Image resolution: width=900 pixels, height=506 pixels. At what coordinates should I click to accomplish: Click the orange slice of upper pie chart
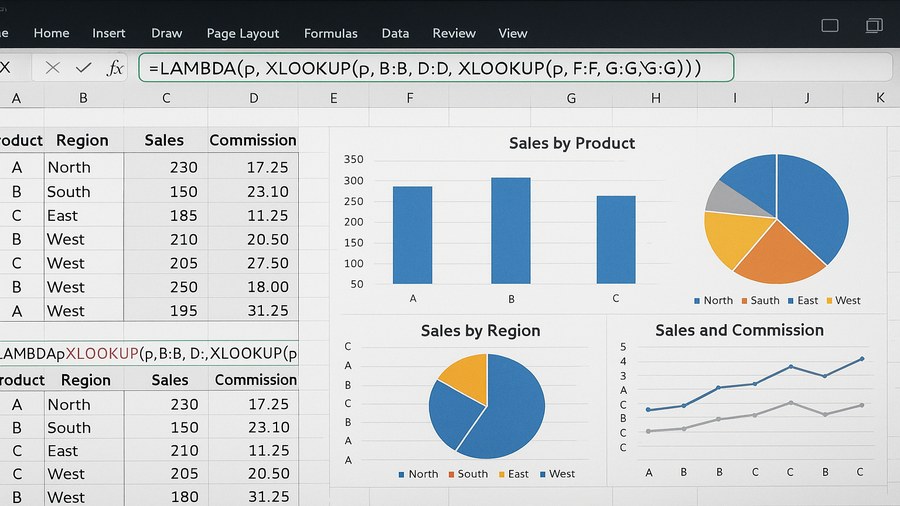(779, 255)
